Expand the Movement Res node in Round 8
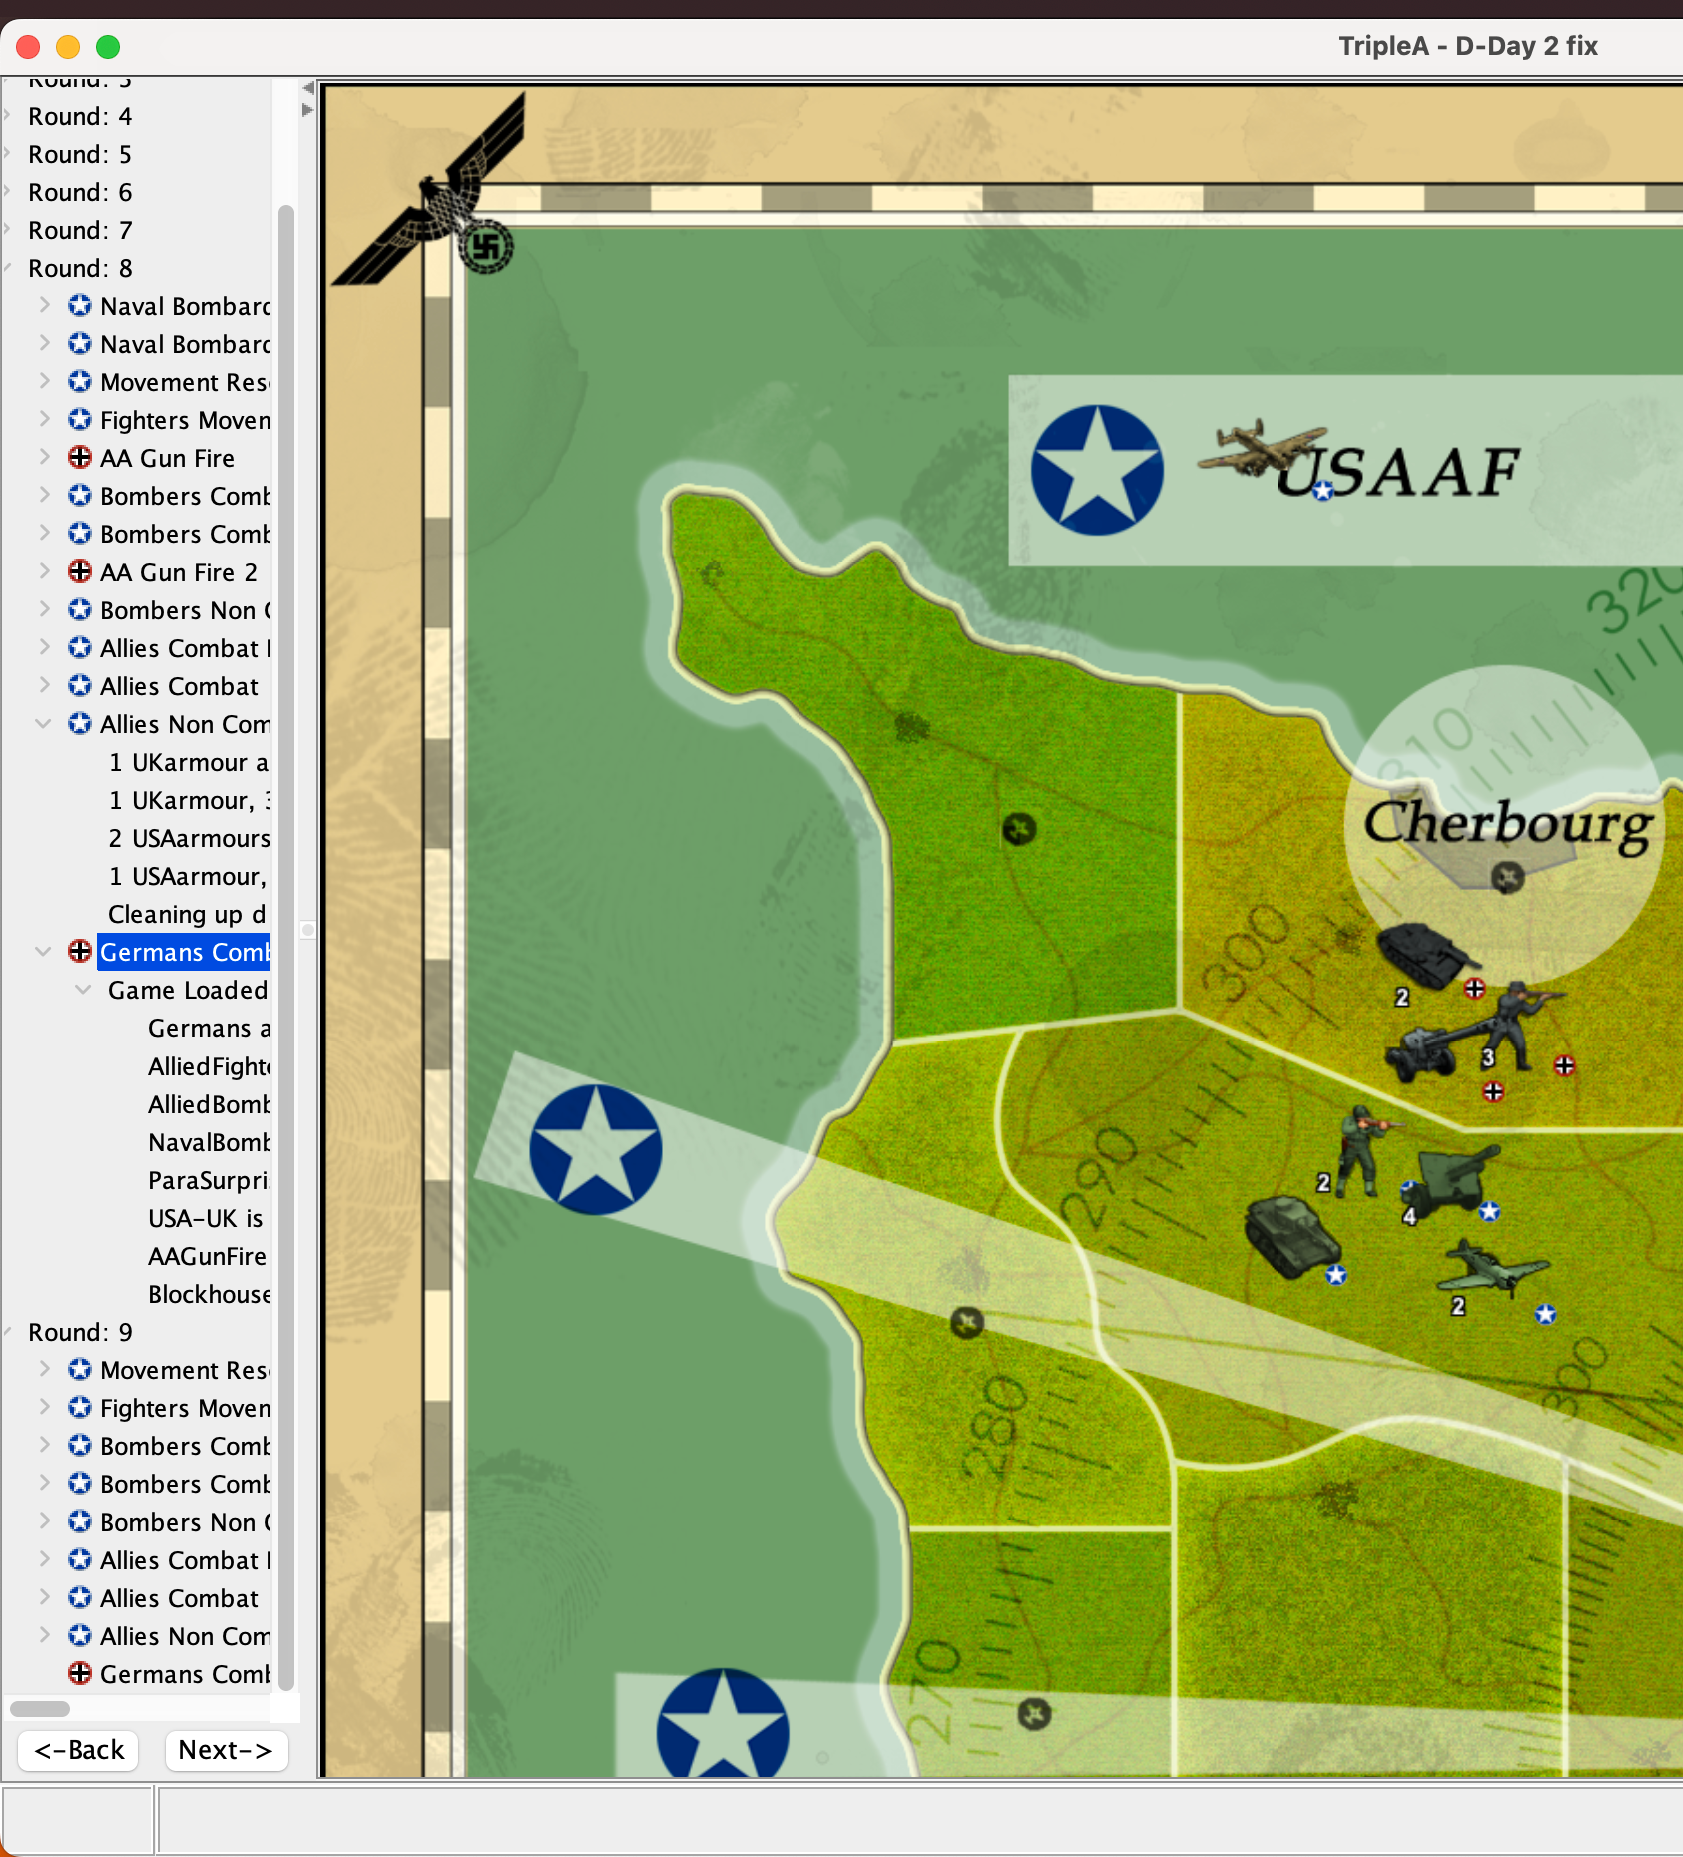The width and height of the screenshot is (1683, 1857). pos(44,381)
